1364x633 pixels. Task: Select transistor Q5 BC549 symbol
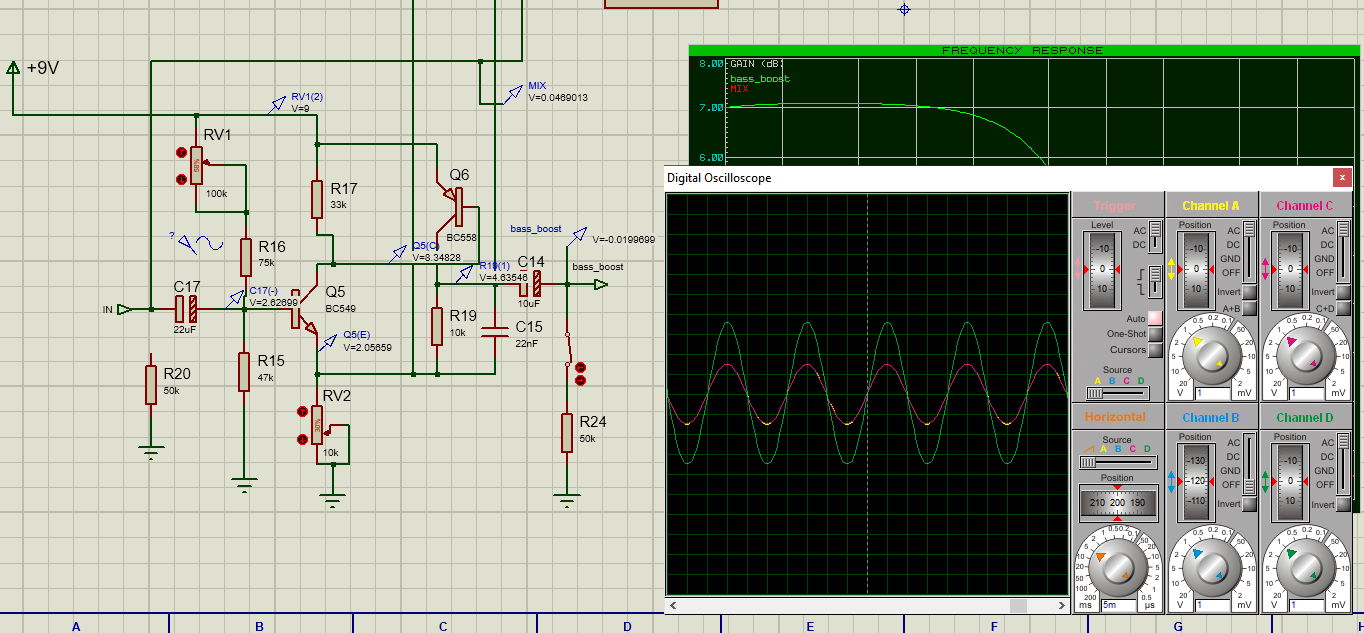pos(304,311)
